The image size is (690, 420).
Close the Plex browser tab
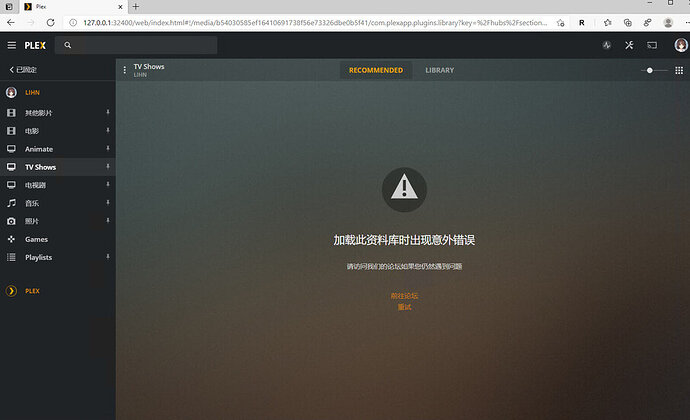click(x=120, y=7)
